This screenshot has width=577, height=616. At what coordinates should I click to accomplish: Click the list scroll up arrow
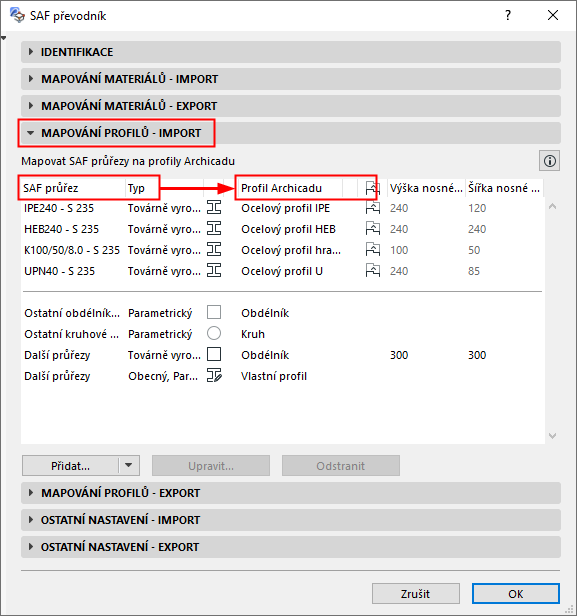pos(552,206)
